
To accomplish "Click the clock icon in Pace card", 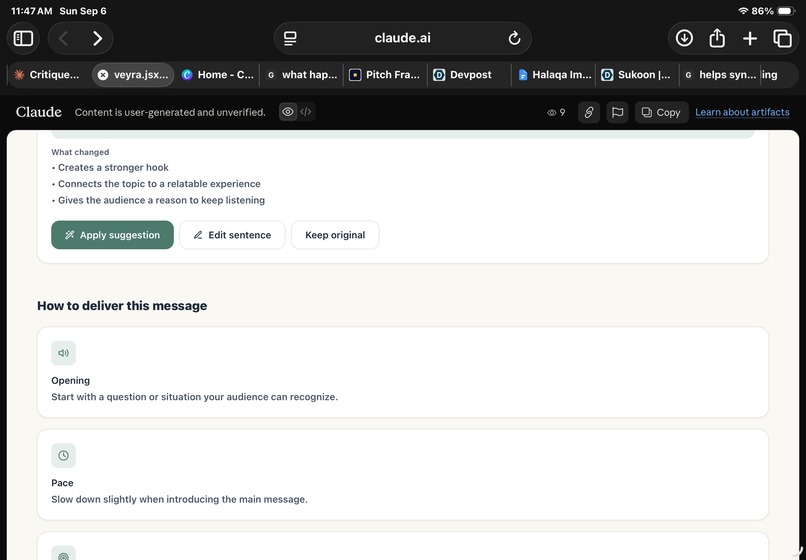I will [x=63, y=456].
